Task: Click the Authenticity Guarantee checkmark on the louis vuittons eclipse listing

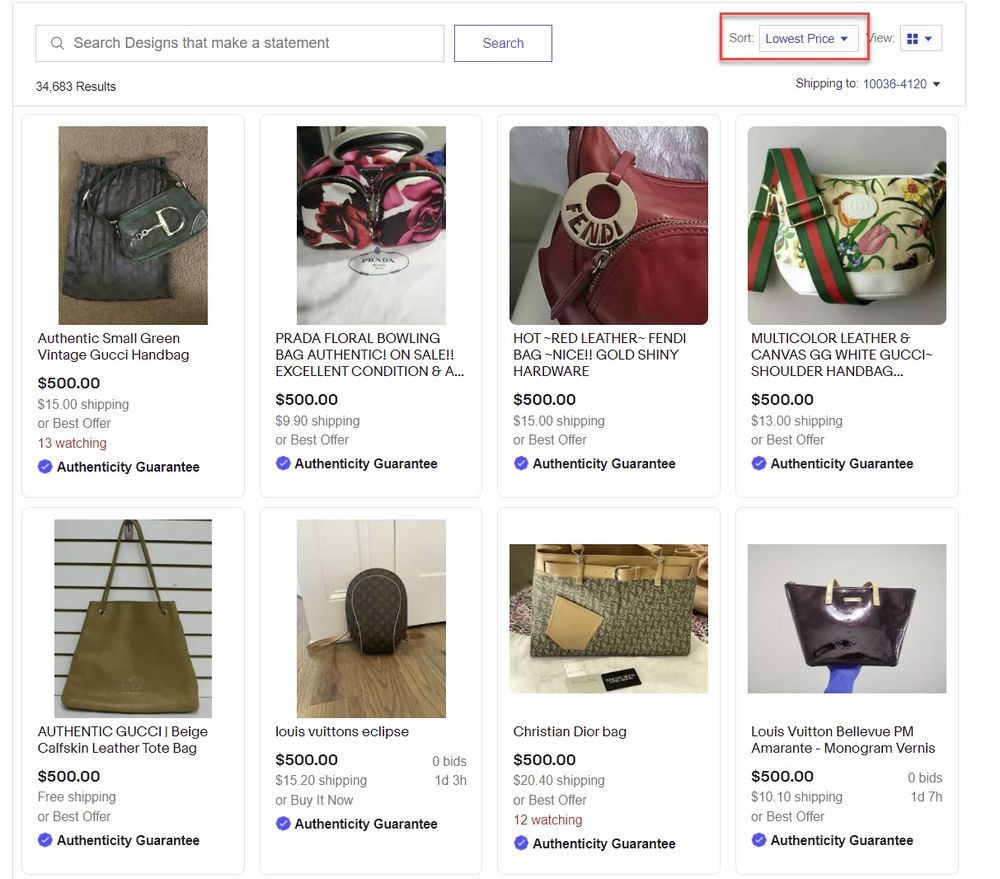Action: tap(285, 824)
